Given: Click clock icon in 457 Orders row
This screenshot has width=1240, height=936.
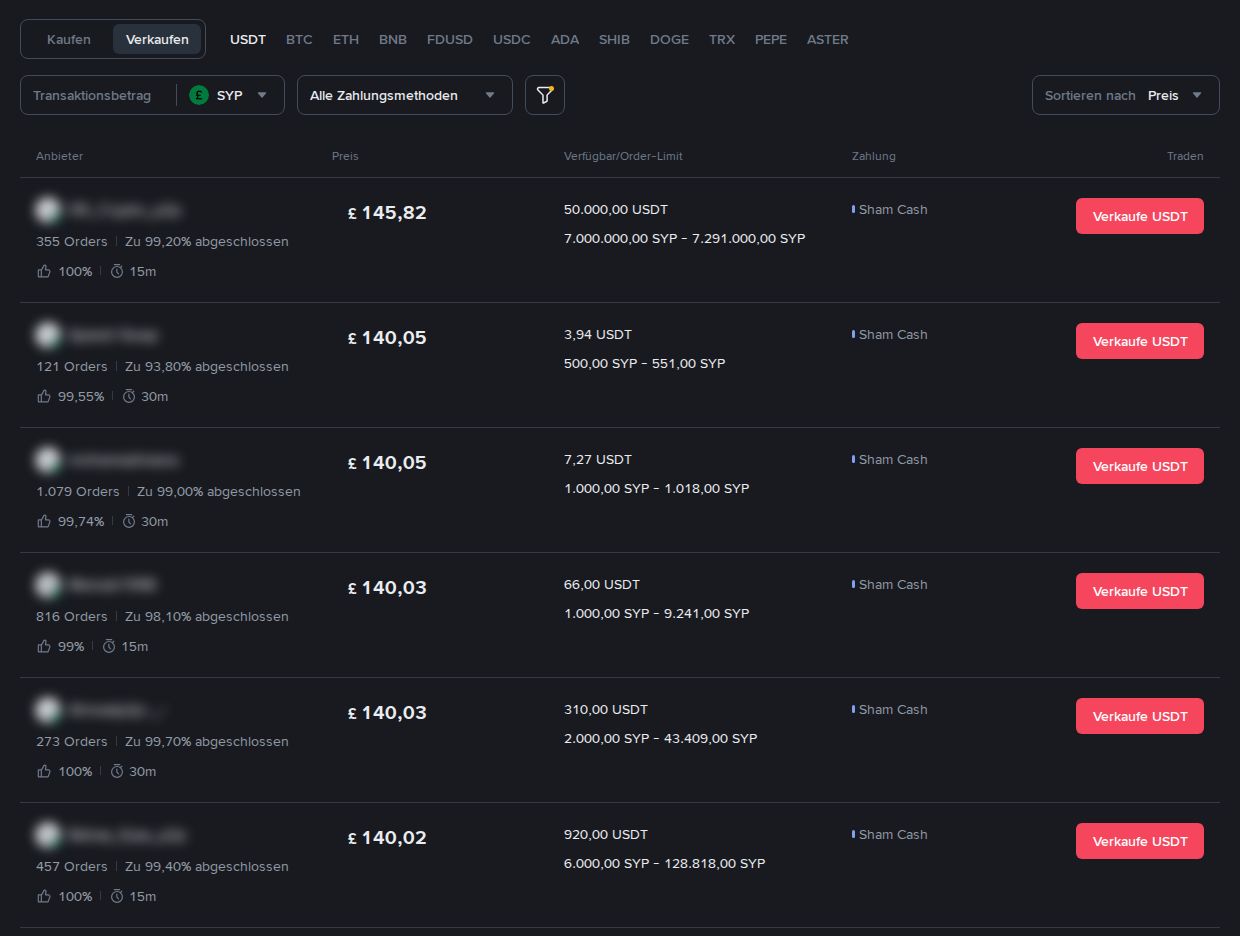Looking at the screenshot, I should coord(117,896).
